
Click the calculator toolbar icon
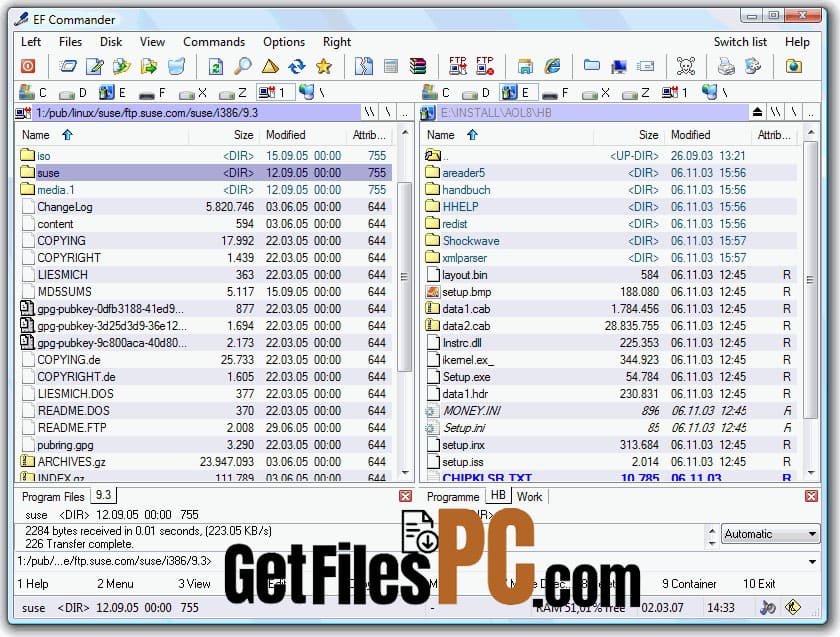(391, 66)
